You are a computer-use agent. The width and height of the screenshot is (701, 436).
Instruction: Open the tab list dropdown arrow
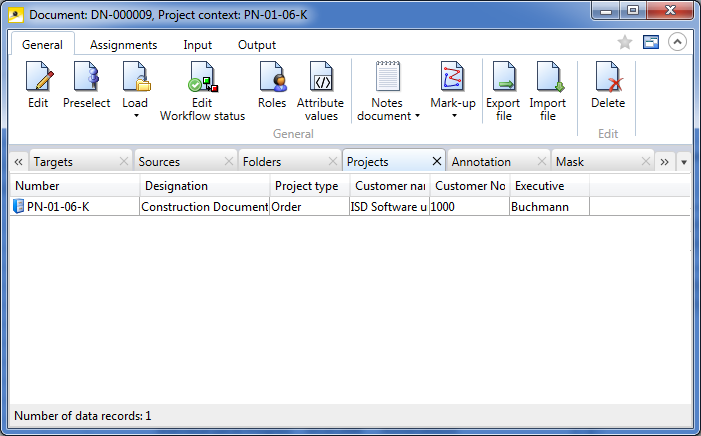[684, 162]
